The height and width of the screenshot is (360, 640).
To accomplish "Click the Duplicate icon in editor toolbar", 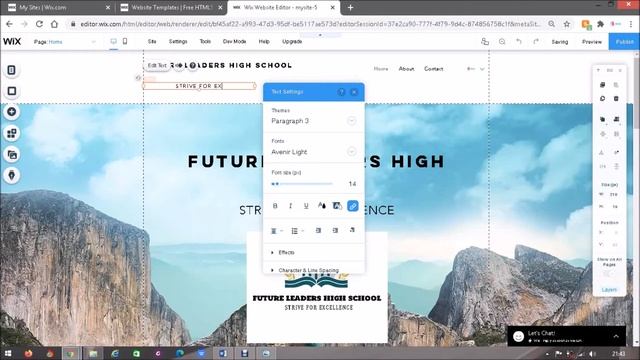I will pos(602,99).
